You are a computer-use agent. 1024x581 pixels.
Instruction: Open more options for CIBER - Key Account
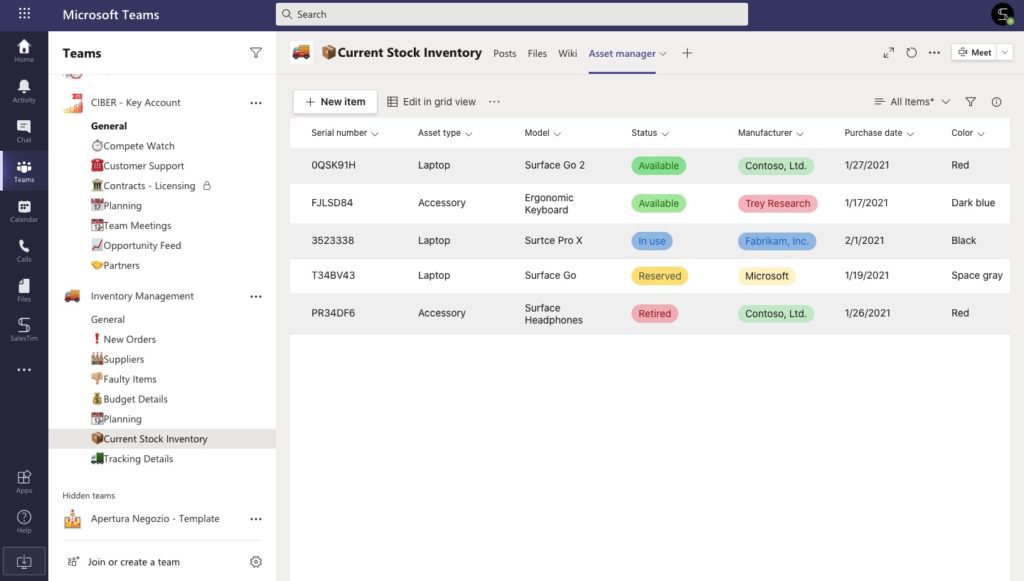pyautogui.click(x=256, y=102)
